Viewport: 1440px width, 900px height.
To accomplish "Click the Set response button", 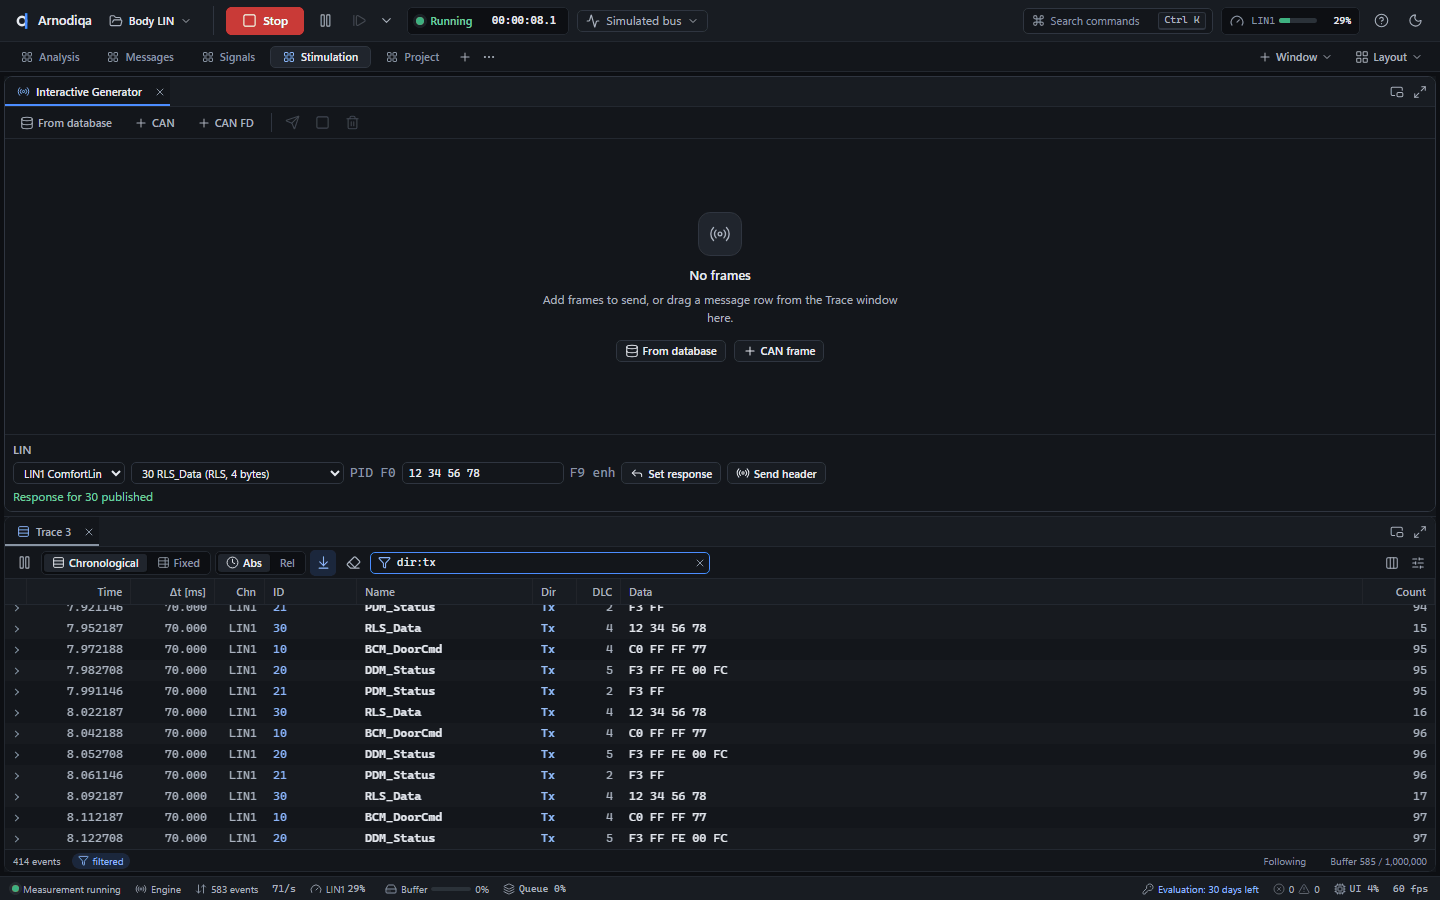I will point(671,474).
